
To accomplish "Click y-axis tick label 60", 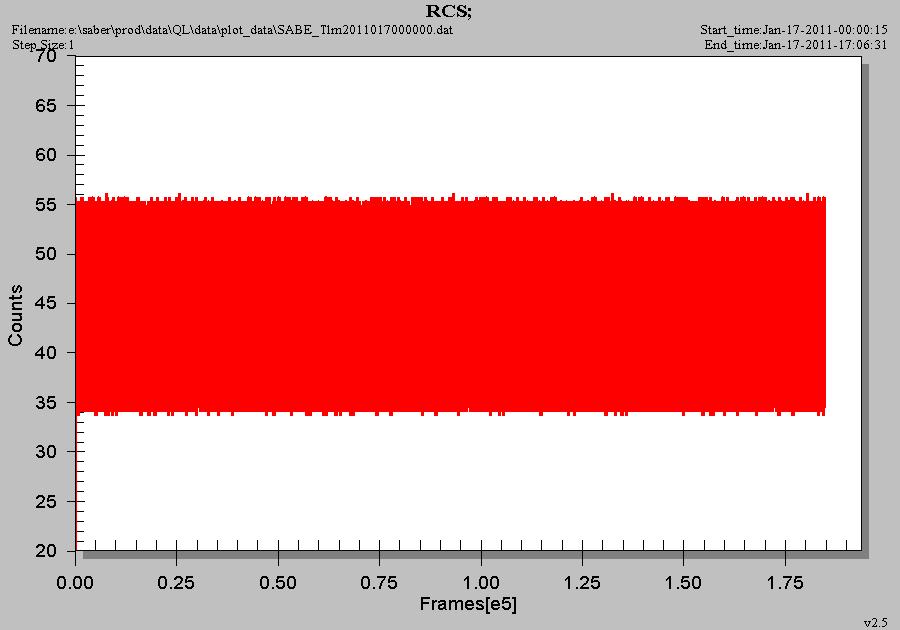I will tap(46, 155).
